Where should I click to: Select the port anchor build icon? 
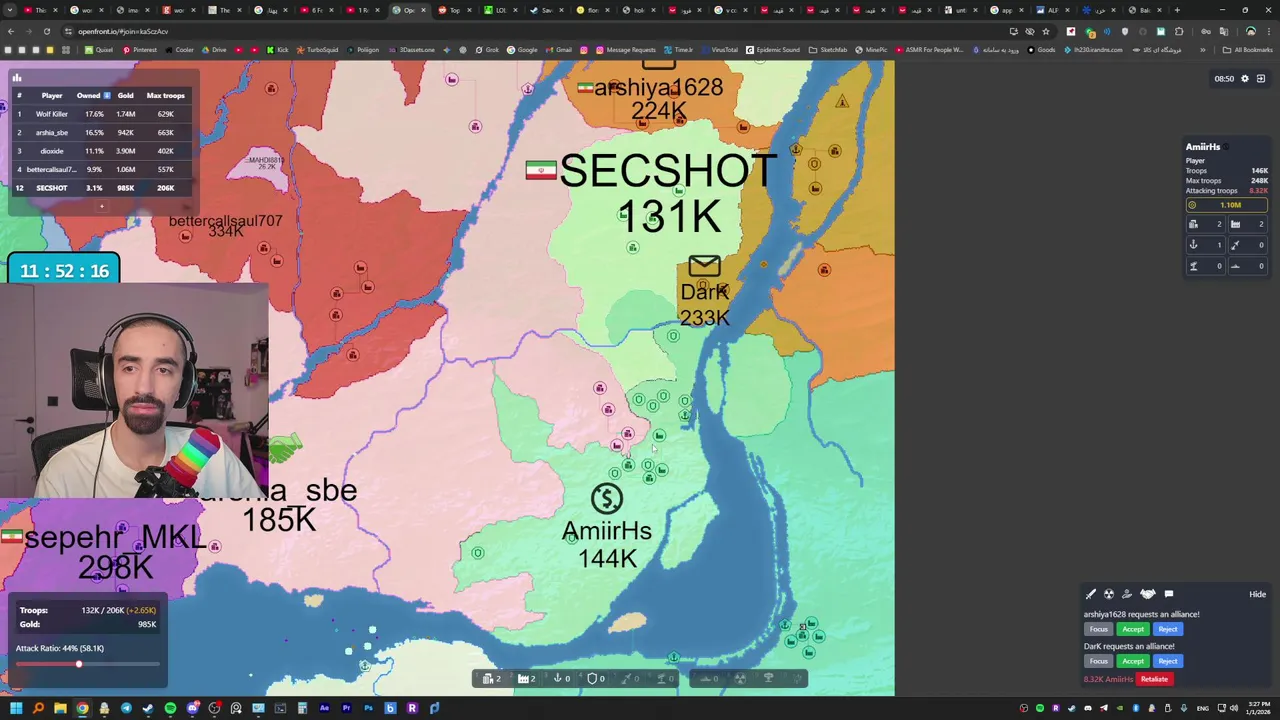click(x=557, y=678)
